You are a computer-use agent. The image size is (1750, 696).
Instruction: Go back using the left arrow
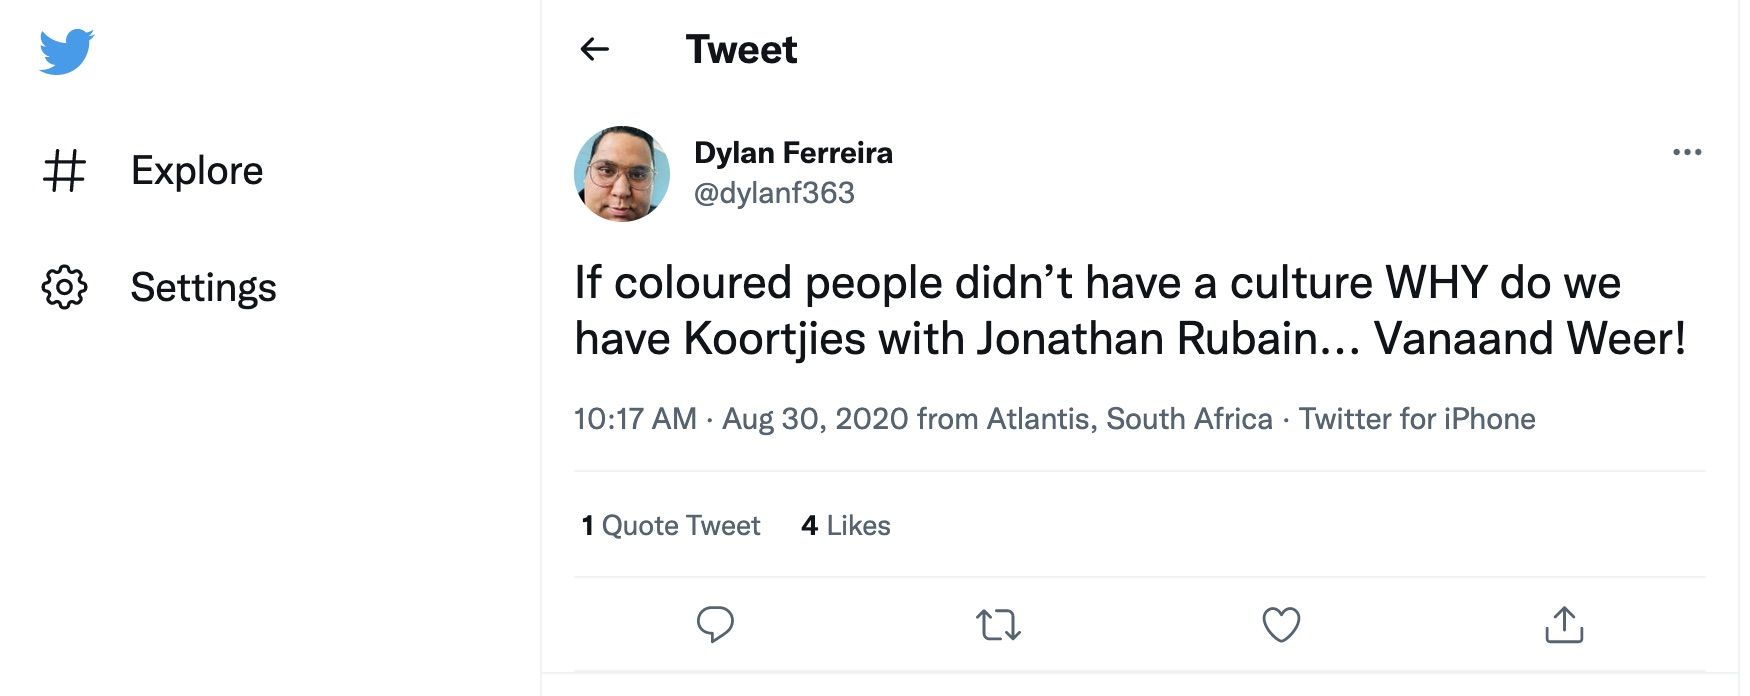pyautogui.click(x=595, y=49)
